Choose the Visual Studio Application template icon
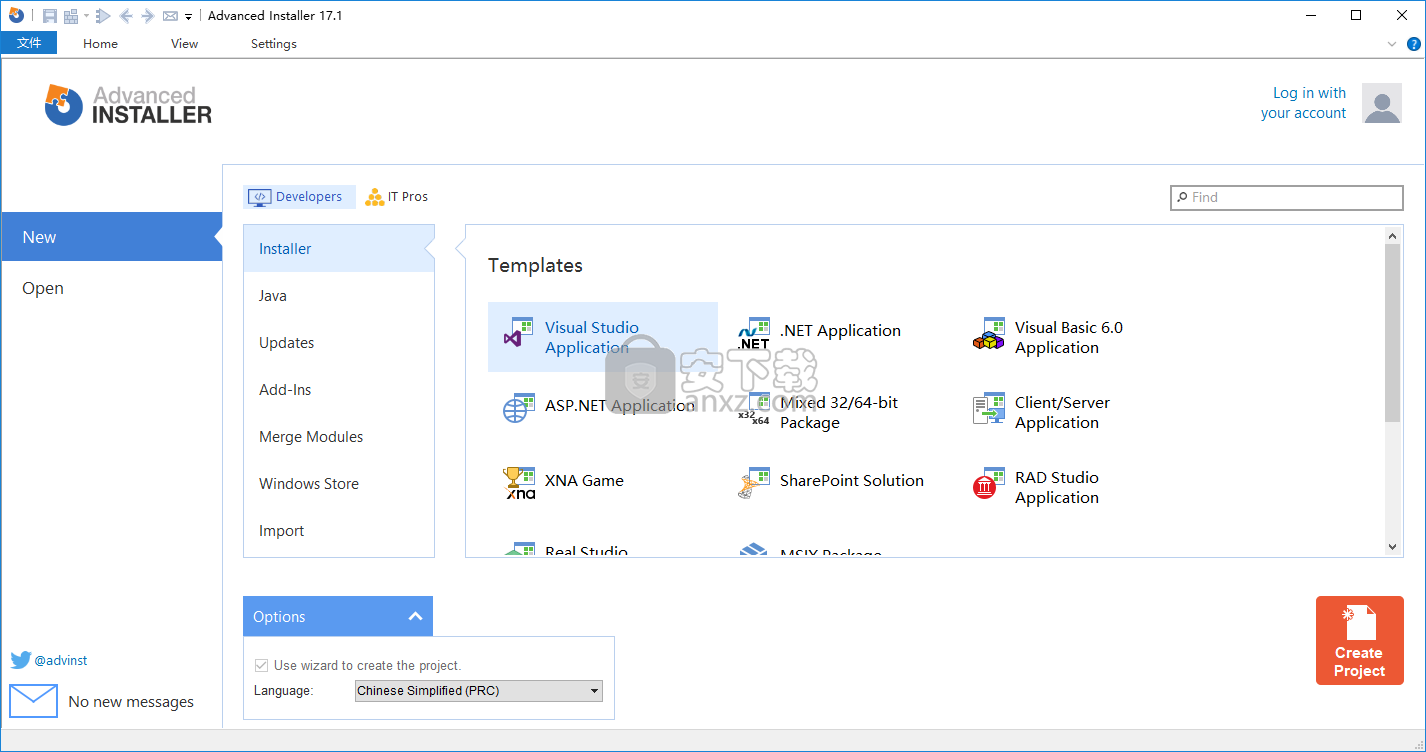Image resolution: width=1426 pixels, height=752 pixels. tap(517, 333)
